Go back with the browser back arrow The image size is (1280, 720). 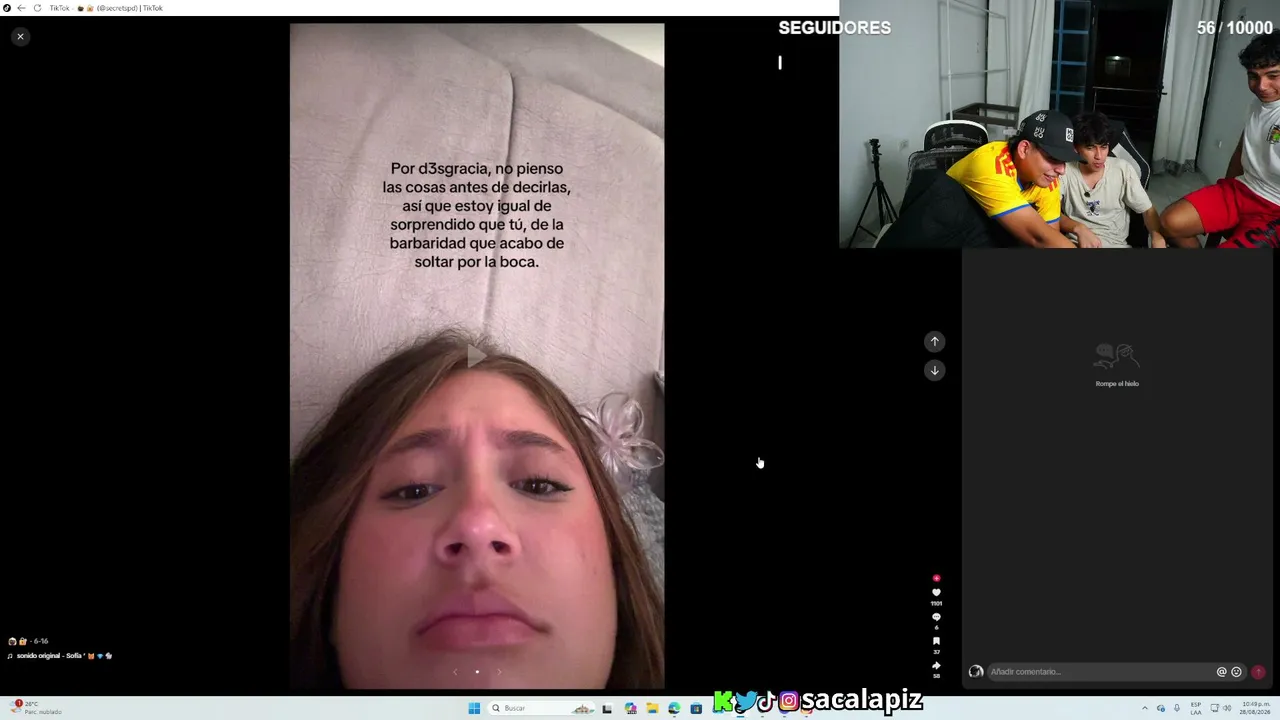point(21,8)
